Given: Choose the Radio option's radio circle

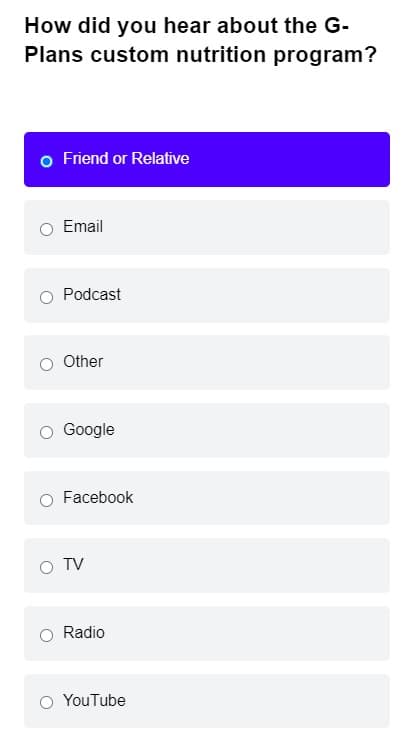Looking at the screenshot, I should 46,636.
